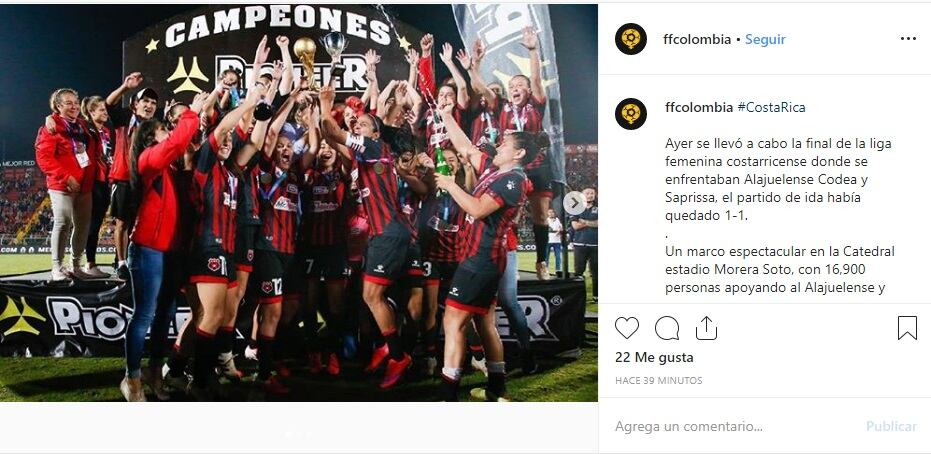Click the Campeones banner in the photo
This screenshot has width=931, height=454.
pyautogui.click(x=277, y=28)
